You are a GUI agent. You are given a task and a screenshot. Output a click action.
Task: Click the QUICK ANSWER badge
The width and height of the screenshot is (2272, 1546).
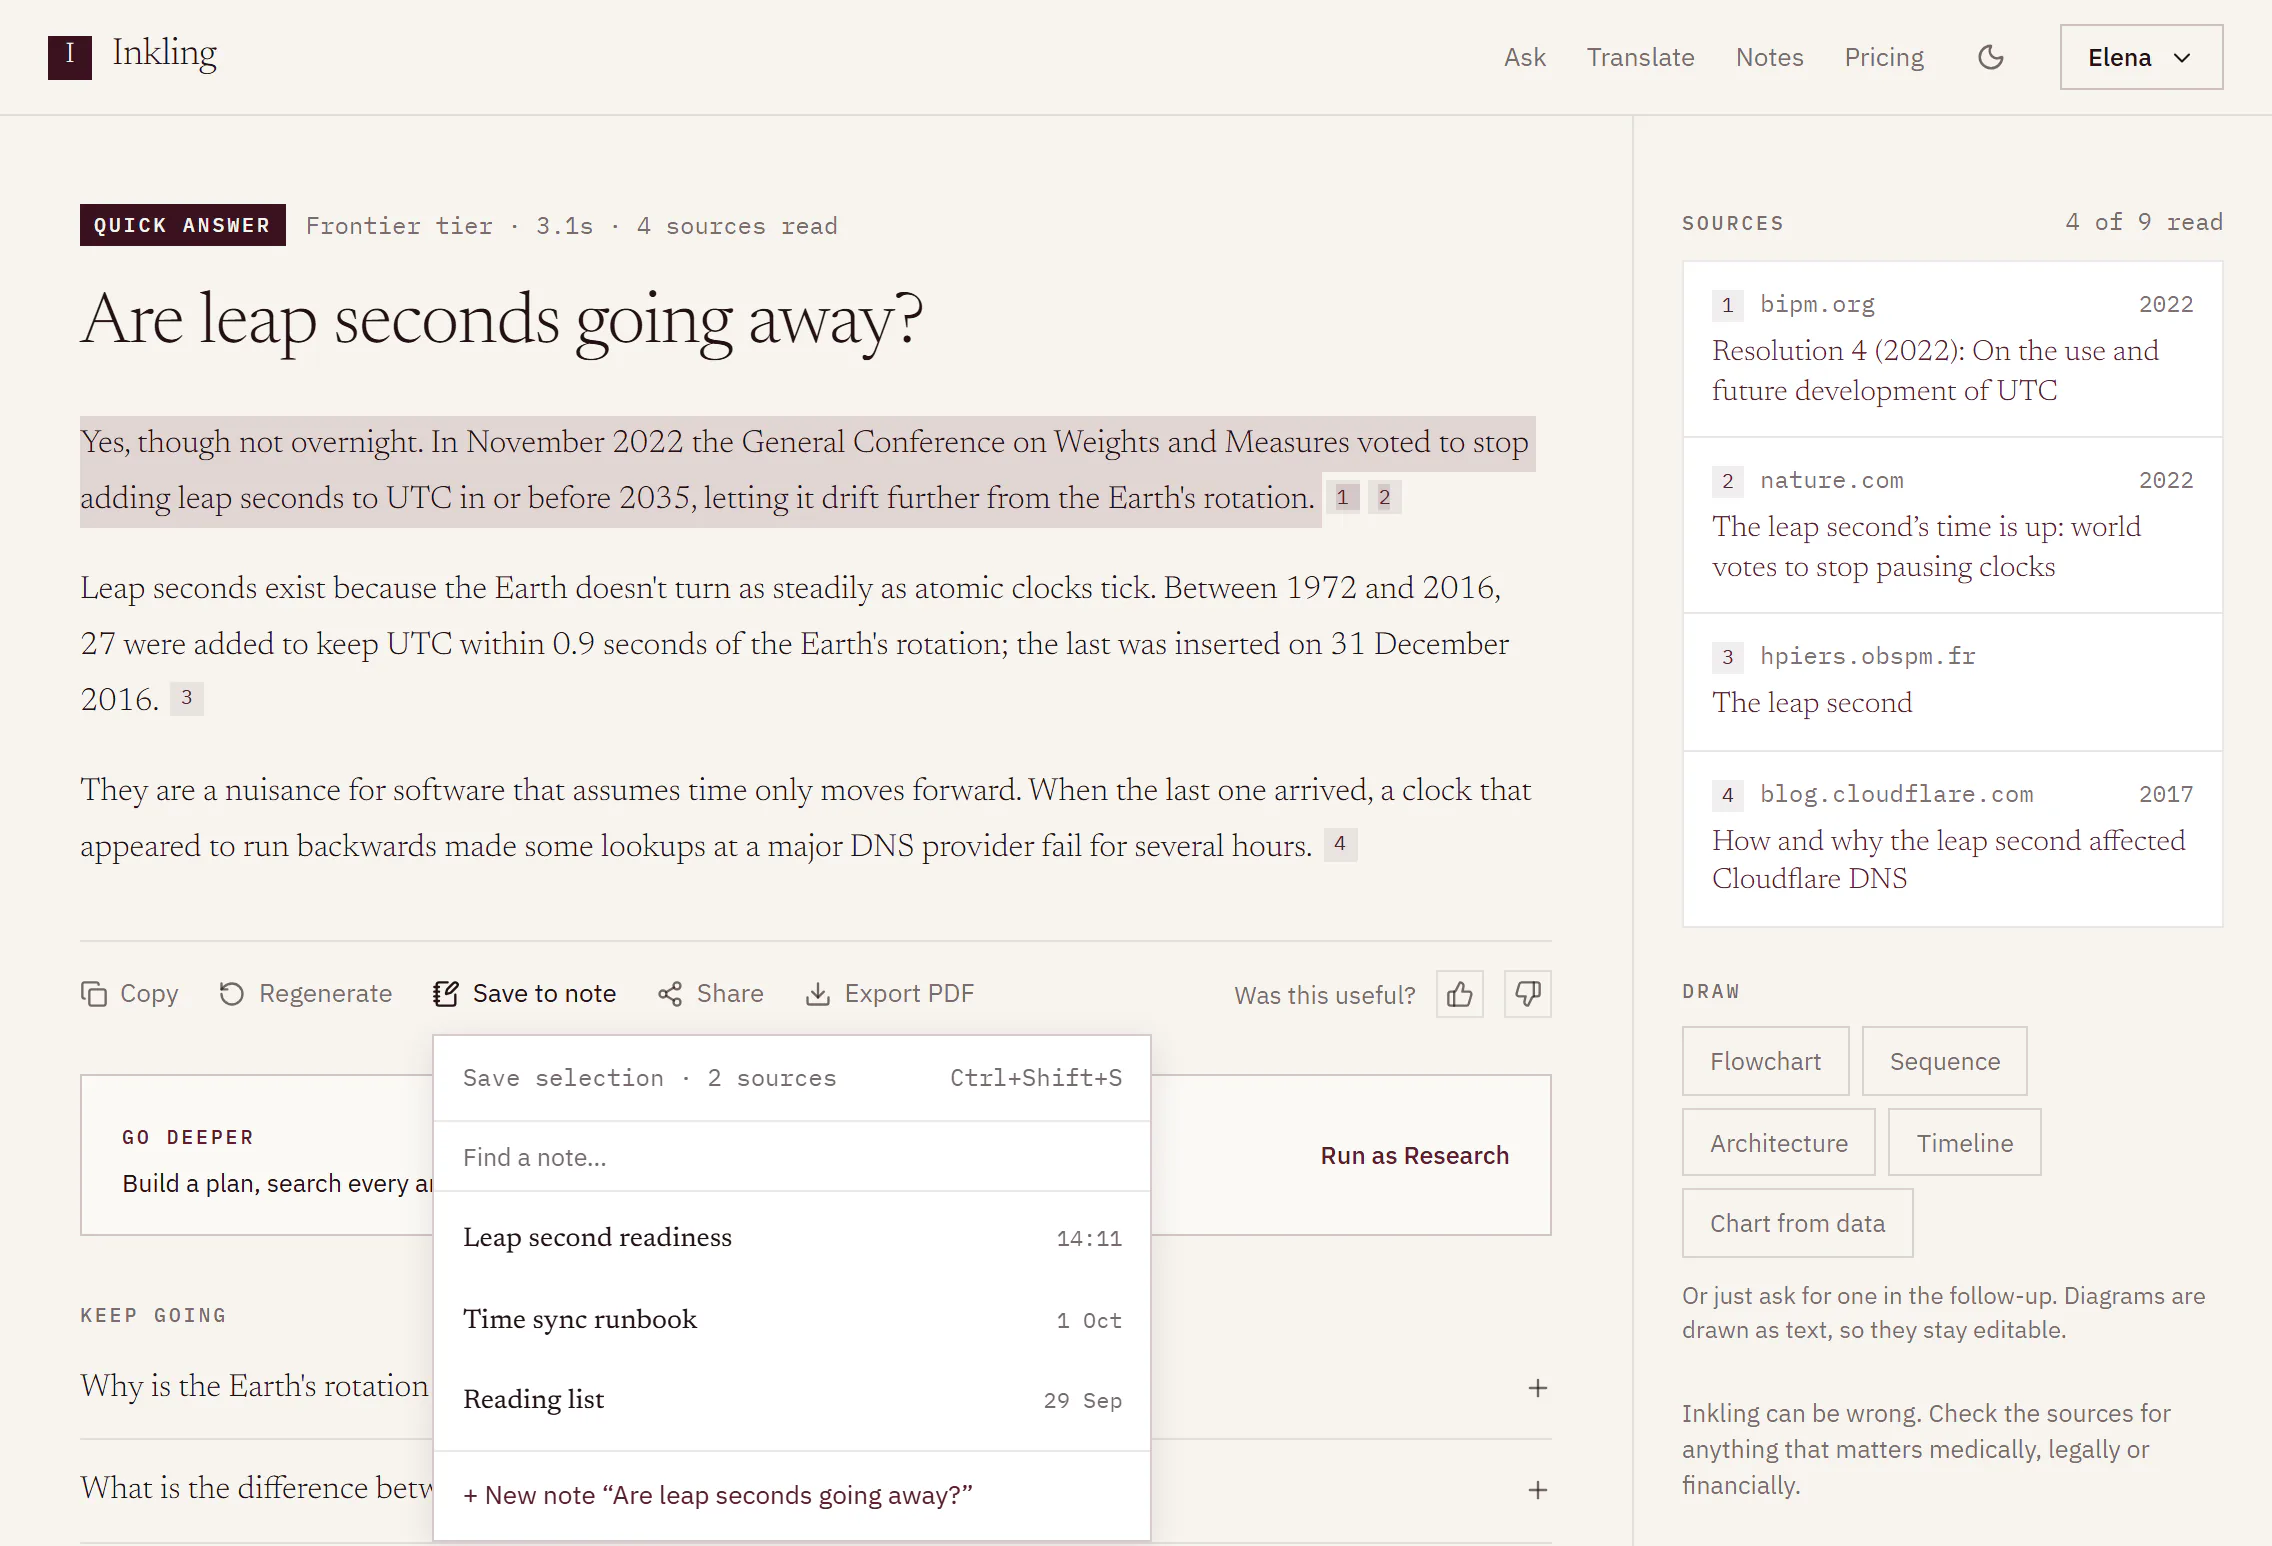pos(182,225)
